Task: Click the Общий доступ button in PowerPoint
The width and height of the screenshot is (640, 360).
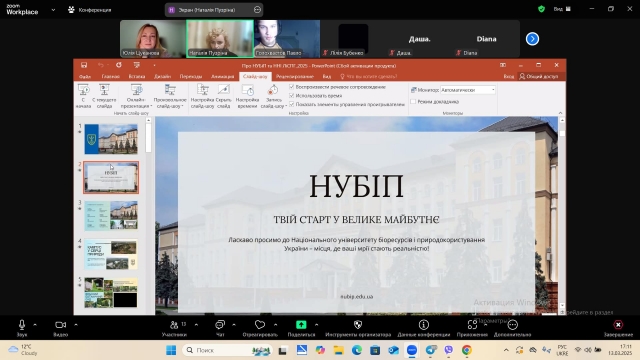Action: [538, 76]
